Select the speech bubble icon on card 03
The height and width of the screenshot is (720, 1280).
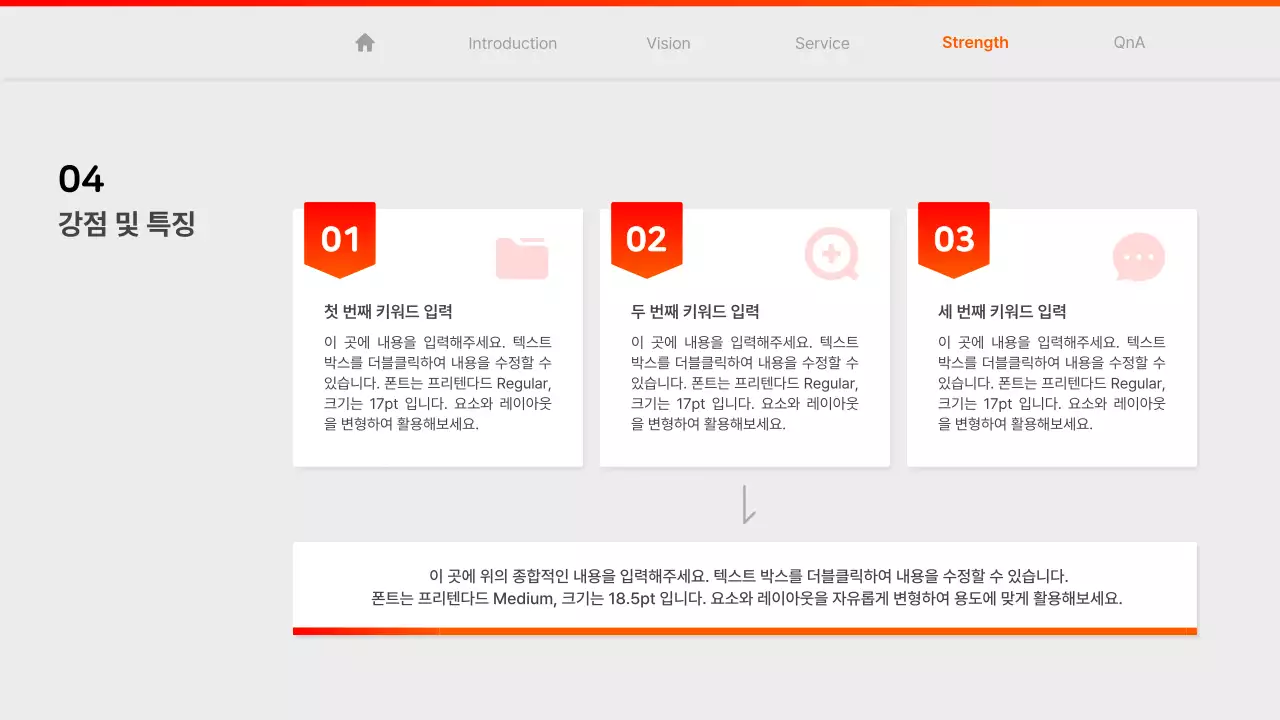[1138, 257]
